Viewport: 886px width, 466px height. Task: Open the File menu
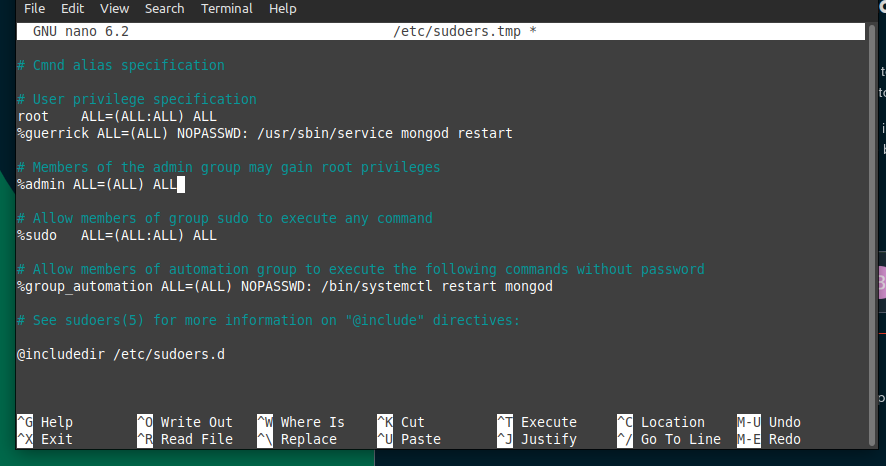tap(34, 8)
